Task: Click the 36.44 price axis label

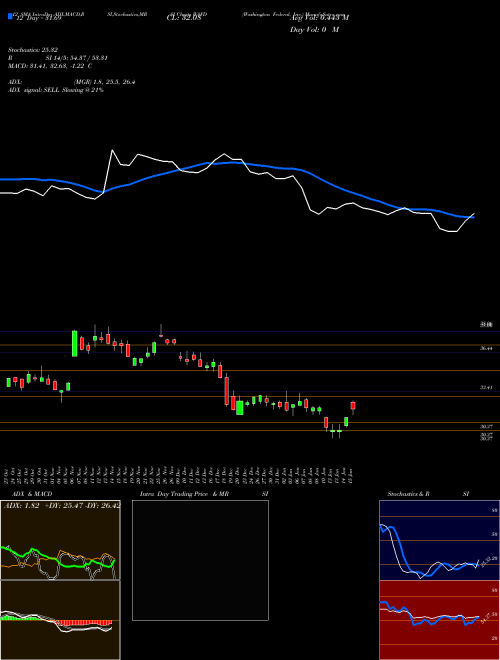Action: (486, 349)
